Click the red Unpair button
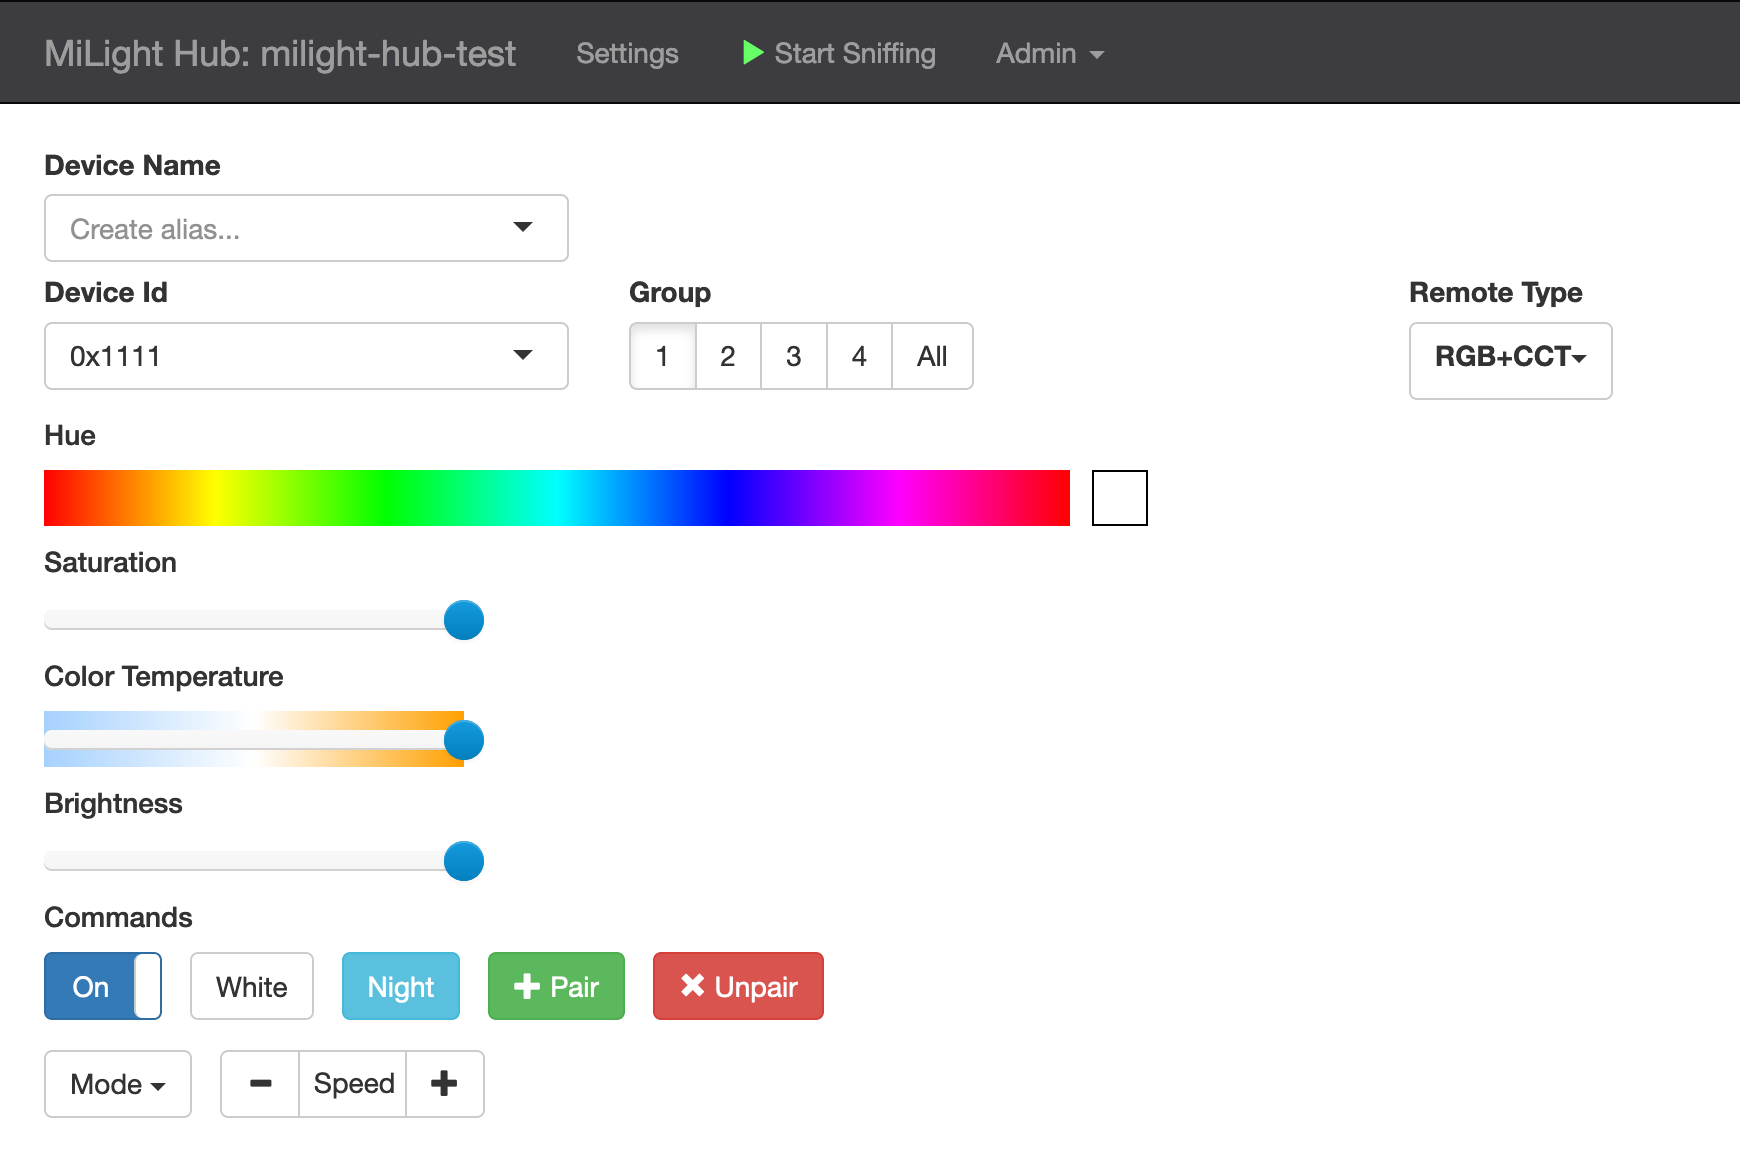 coord(738,986)
